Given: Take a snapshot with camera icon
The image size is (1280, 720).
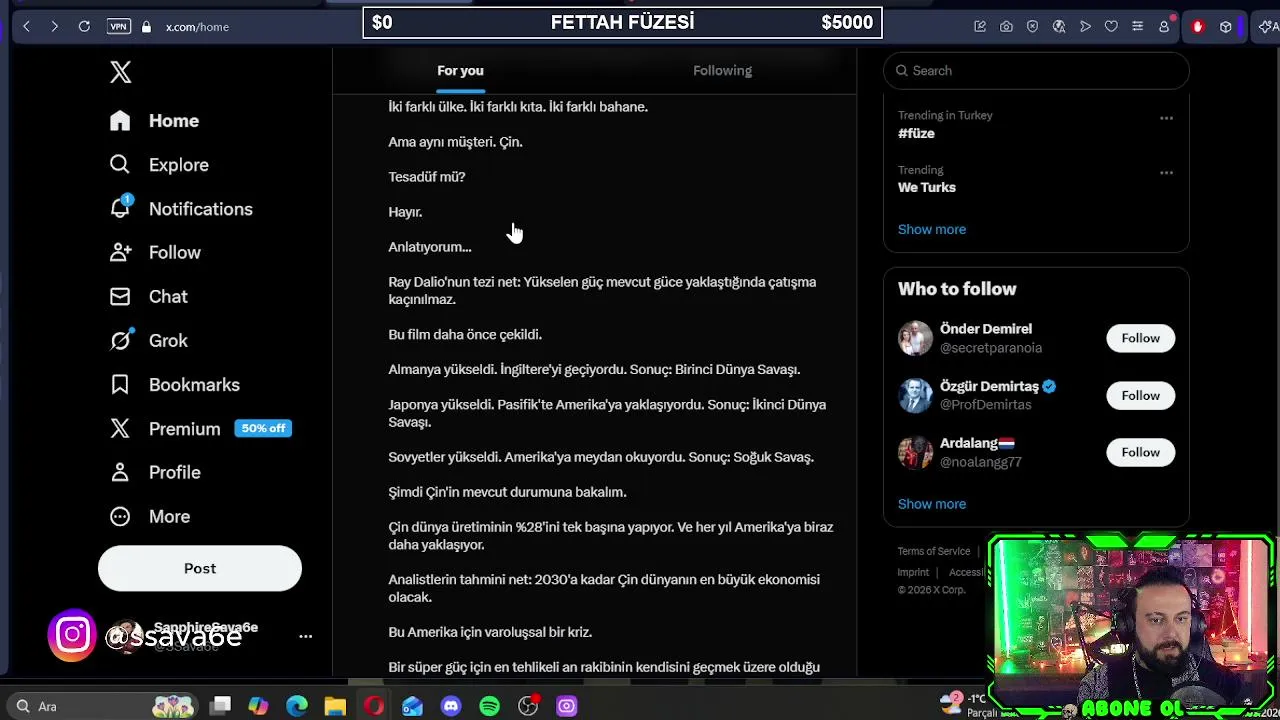Looking at the screenshot, I should pos(1006,27).
